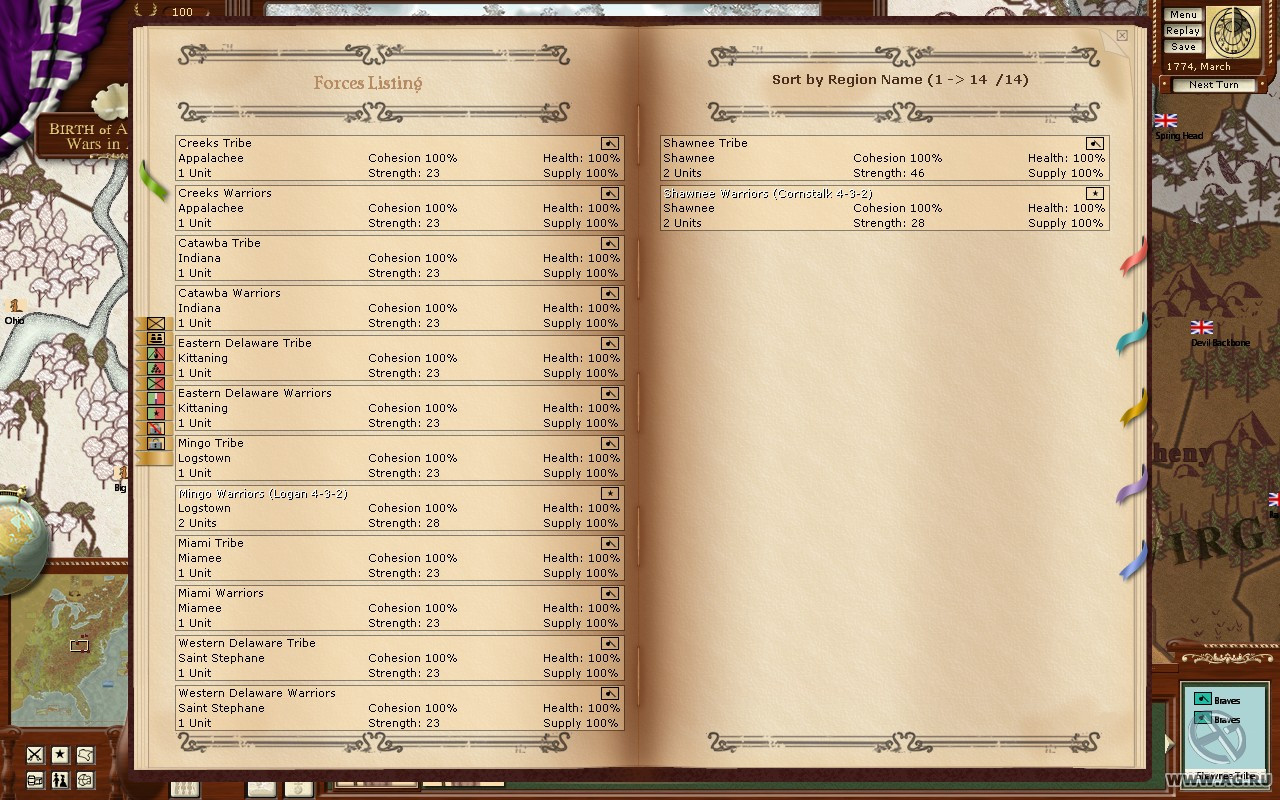Open the Menu button
1280x800 pixels.
pos(1182,15)
